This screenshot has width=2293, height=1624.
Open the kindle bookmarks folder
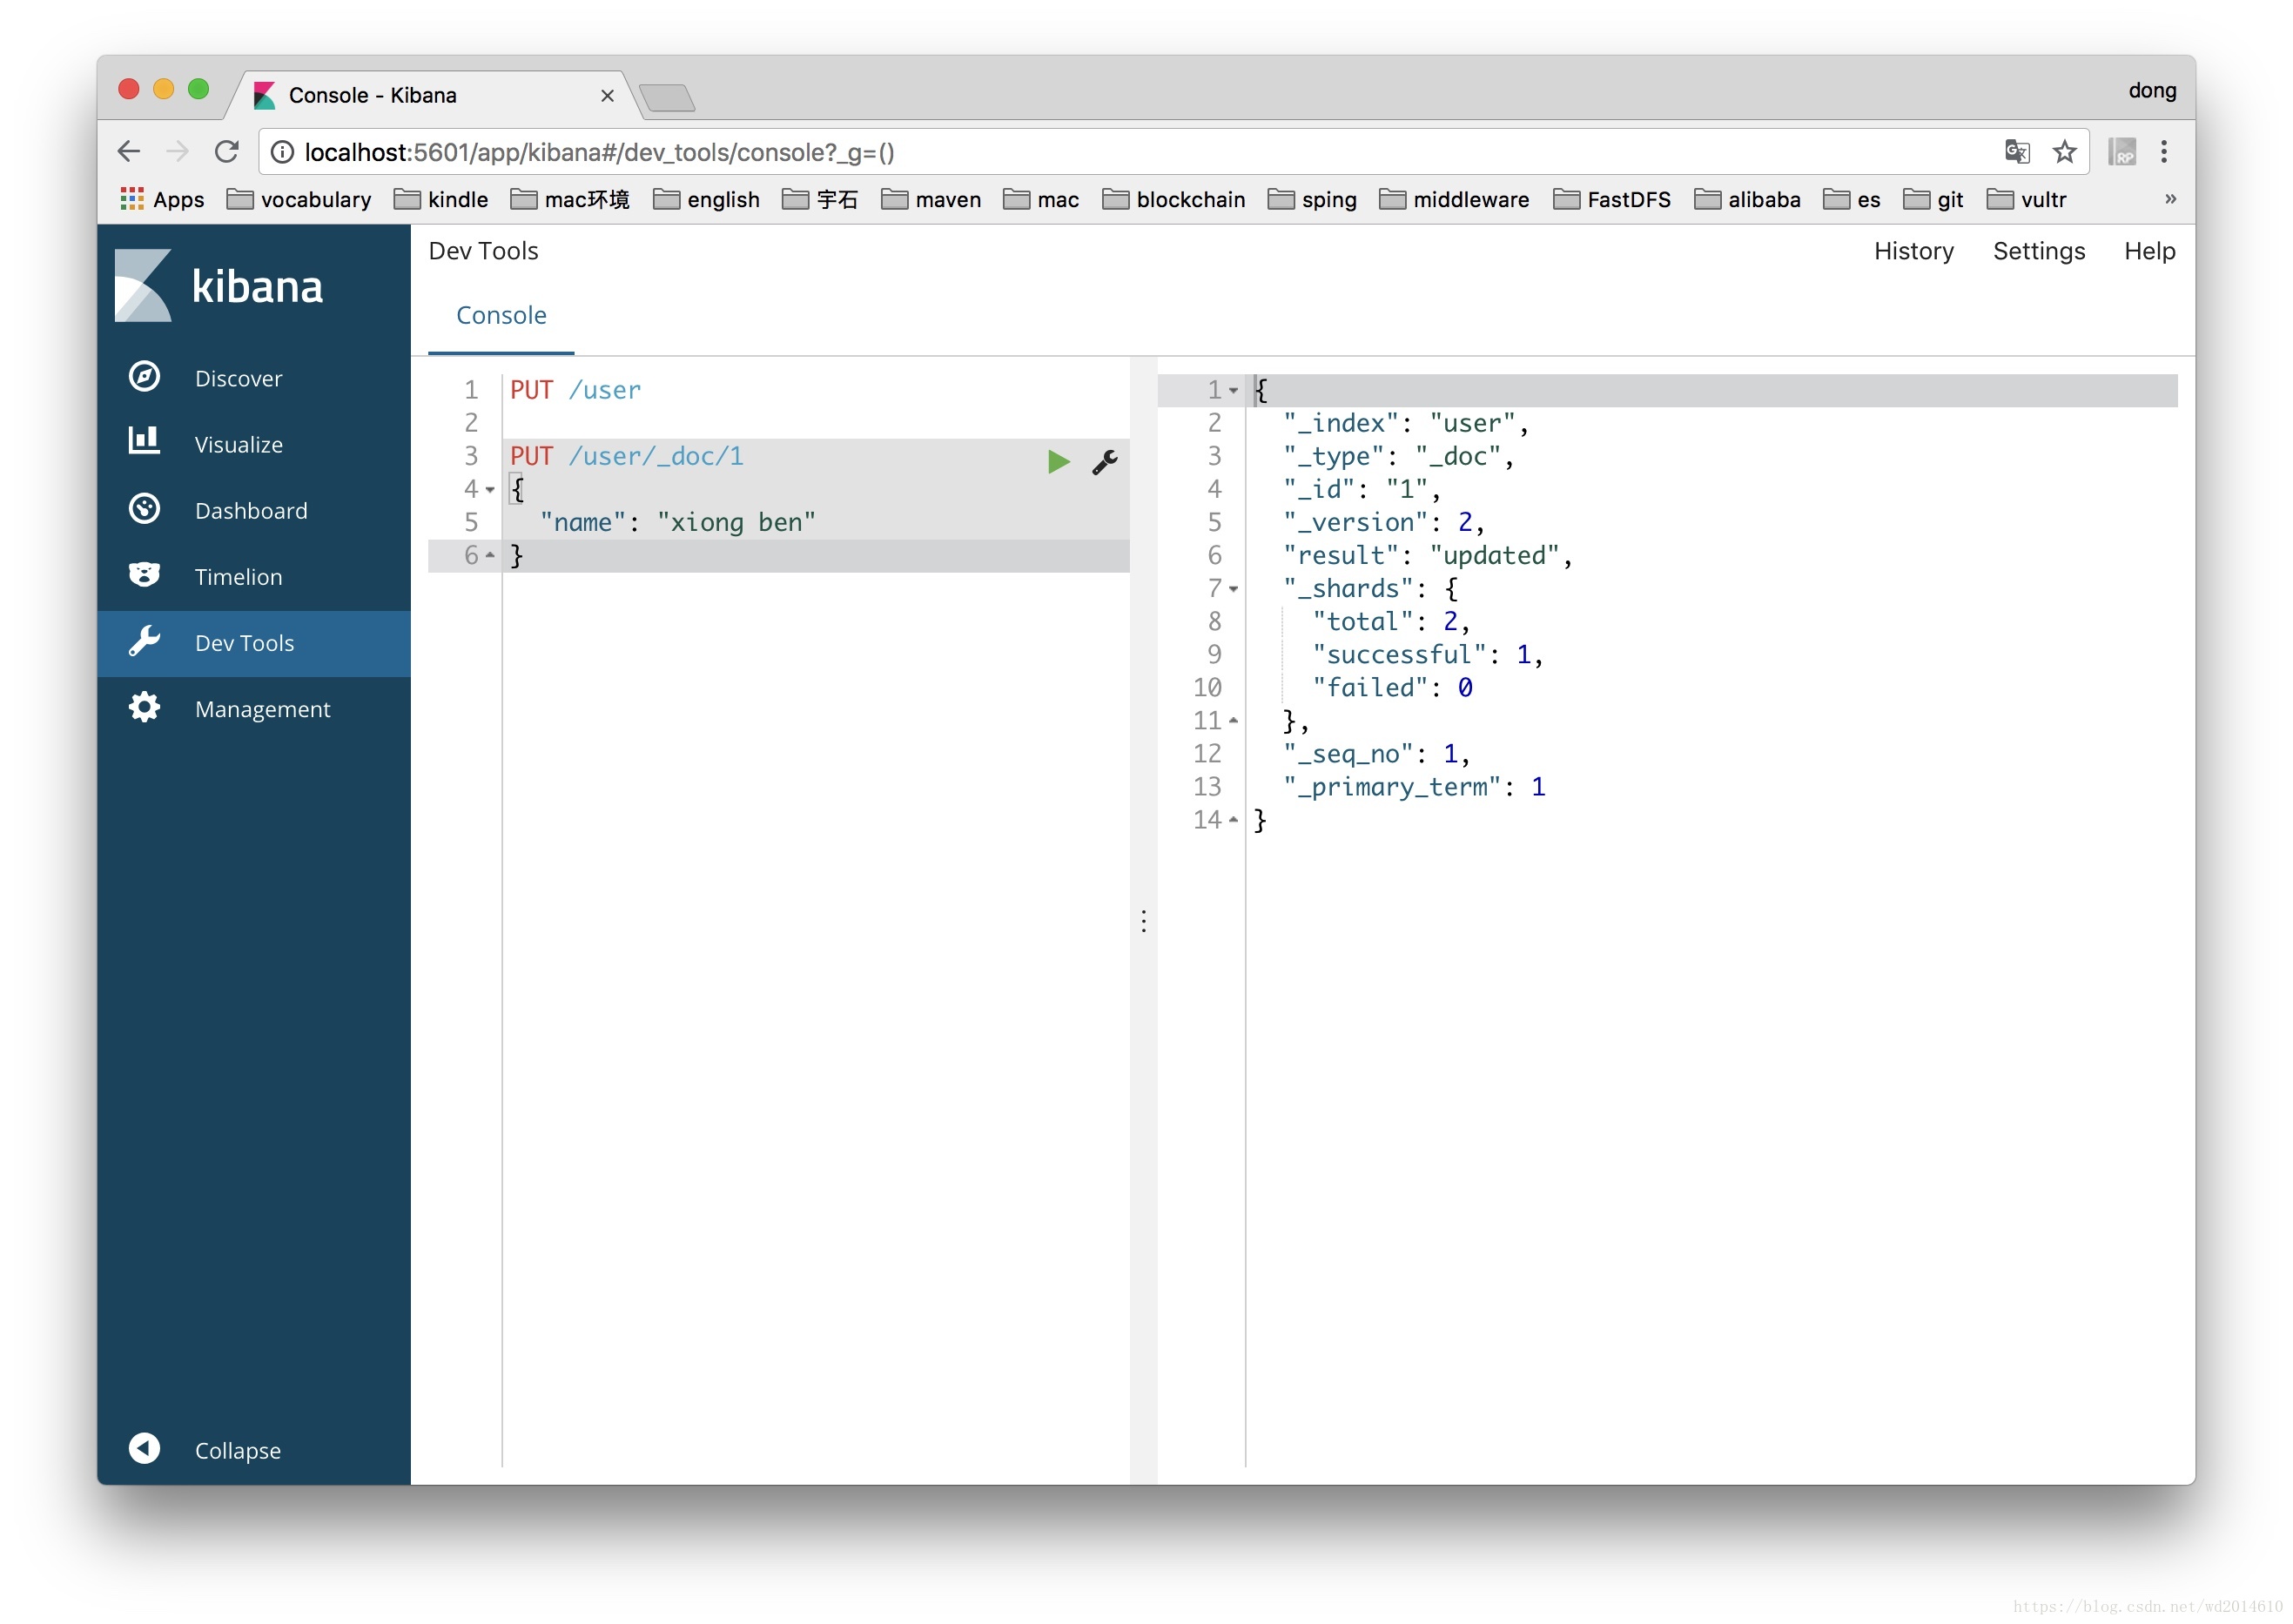[x=441, y=199]
